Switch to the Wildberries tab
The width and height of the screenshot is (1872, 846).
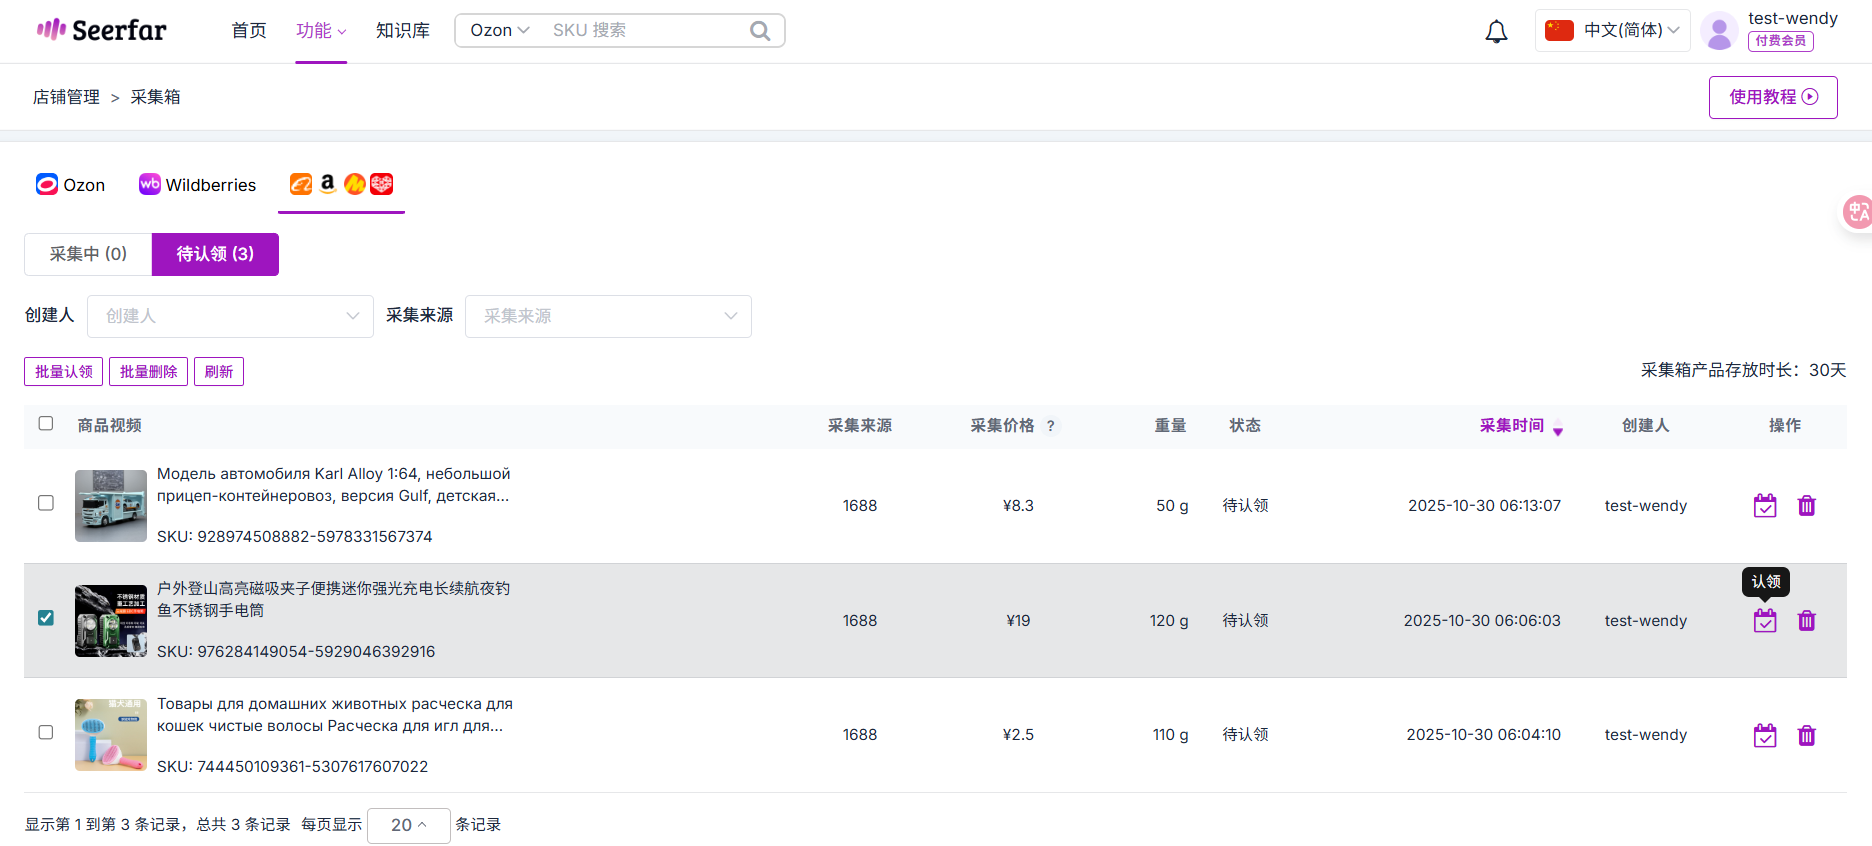pyautogui.click(x=198, y=185)
